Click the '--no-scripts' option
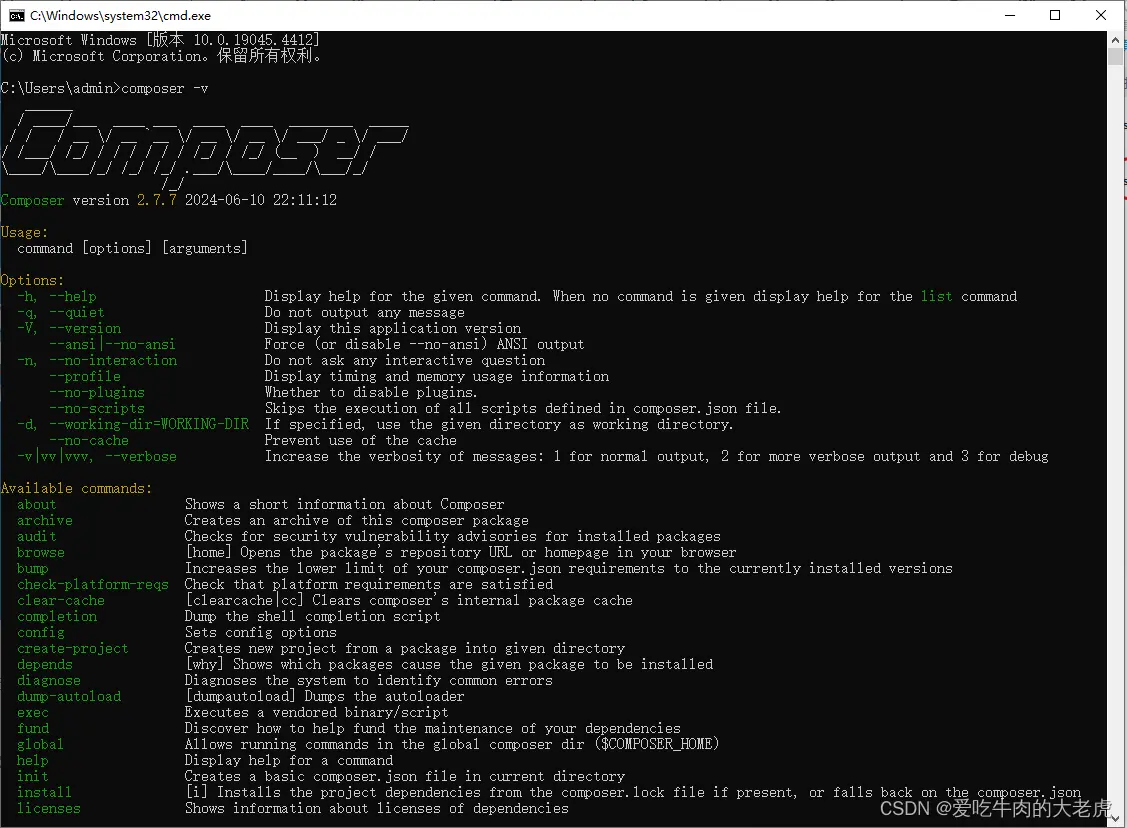 (97, 408)
